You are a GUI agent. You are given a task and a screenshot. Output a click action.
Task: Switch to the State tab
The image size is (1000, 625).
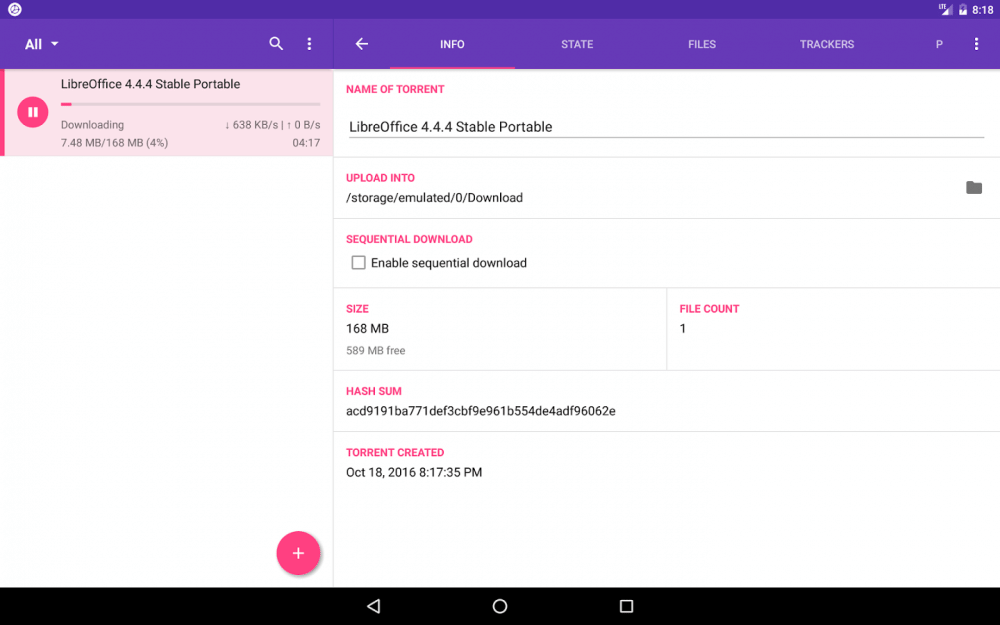click(577, 44)
